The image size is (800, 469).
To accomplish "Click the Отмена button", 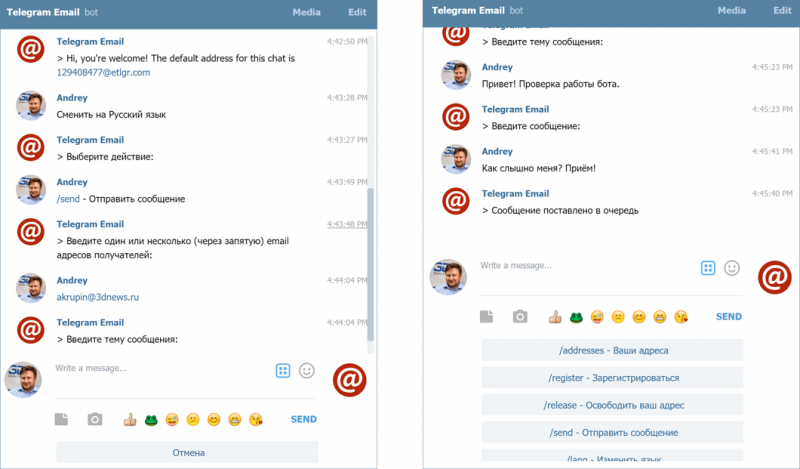I will point(187,453).
